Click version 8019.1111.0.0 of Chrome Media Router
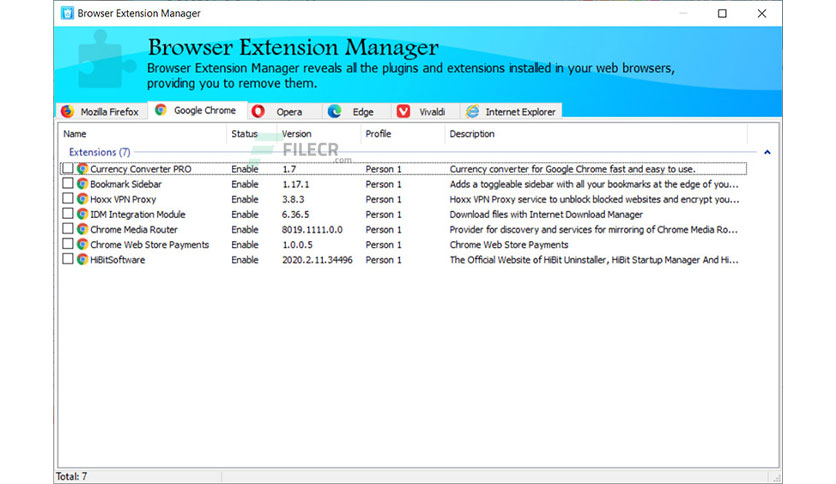Viewport: 836px width, 484px height. tap(312, 230)
